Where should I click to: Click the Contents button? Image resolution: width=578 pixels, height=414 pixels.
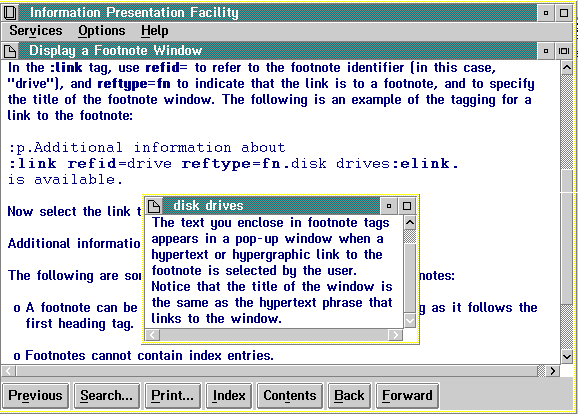tap(290, 396)
